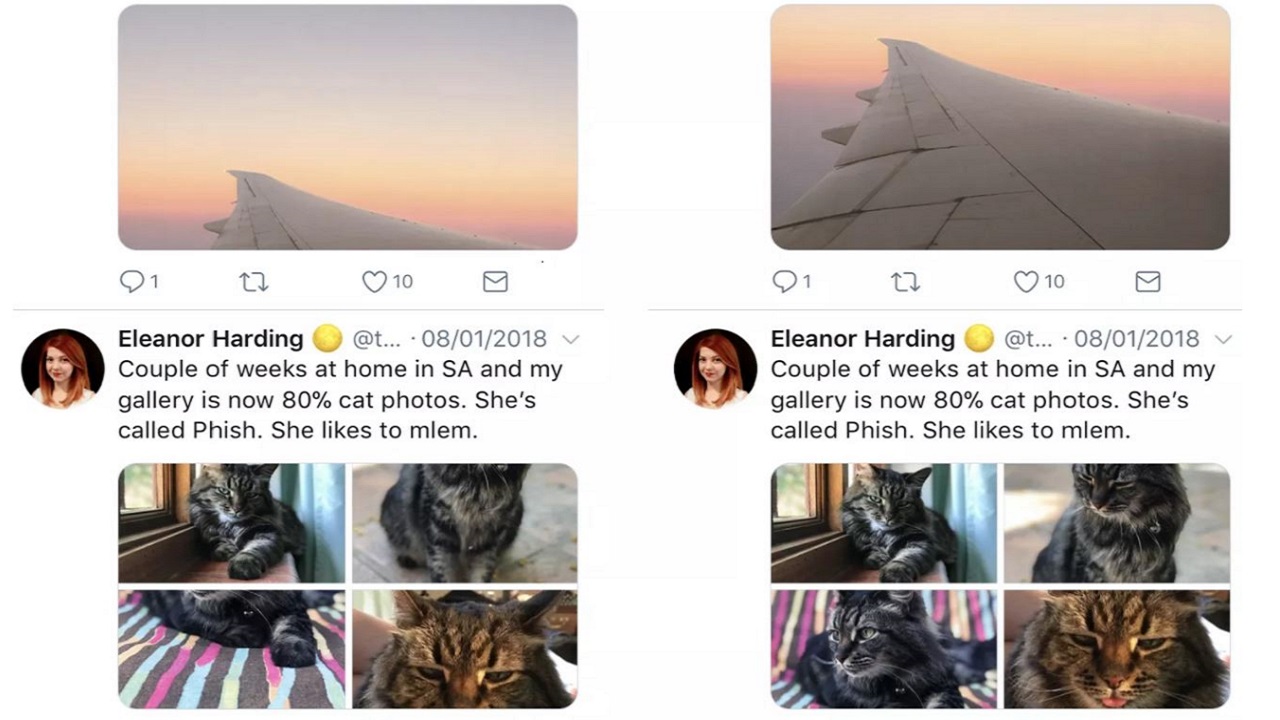Open the right airplane wing sunset photo

pyautogui.click(x=1000, y=127)
